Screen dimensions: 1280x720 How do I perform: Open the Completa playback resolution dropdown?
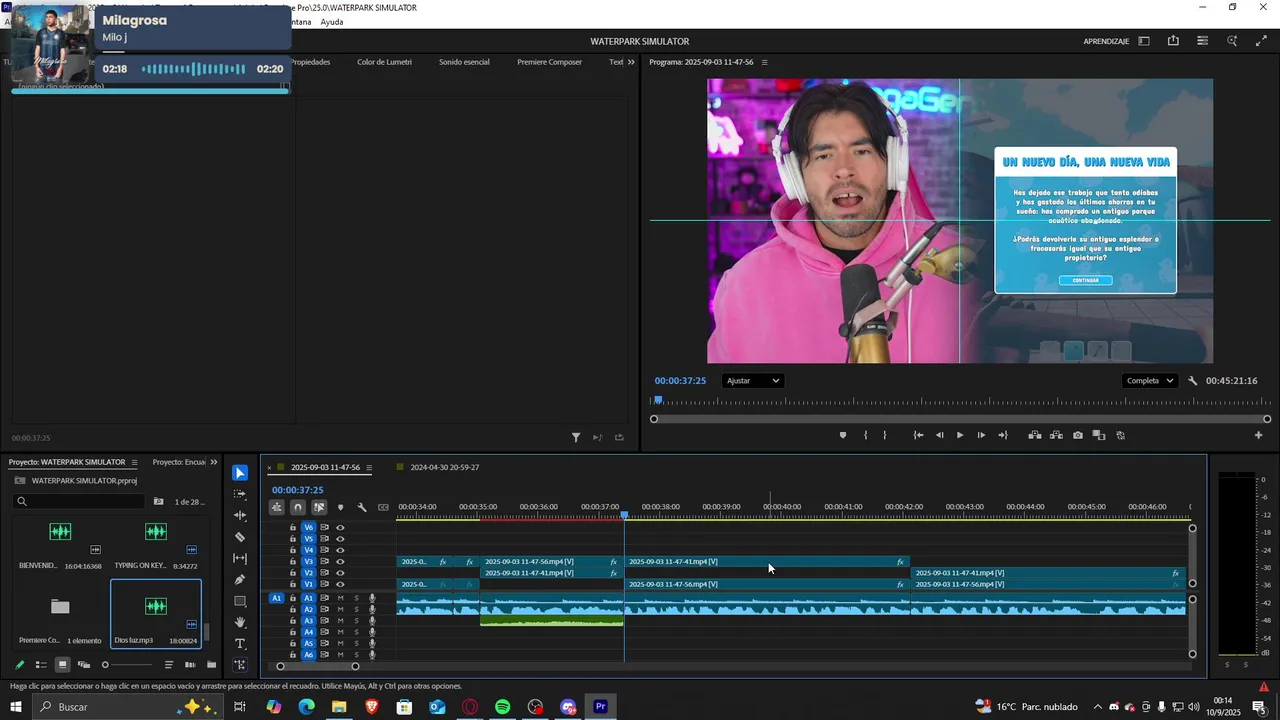point(1149,381)
